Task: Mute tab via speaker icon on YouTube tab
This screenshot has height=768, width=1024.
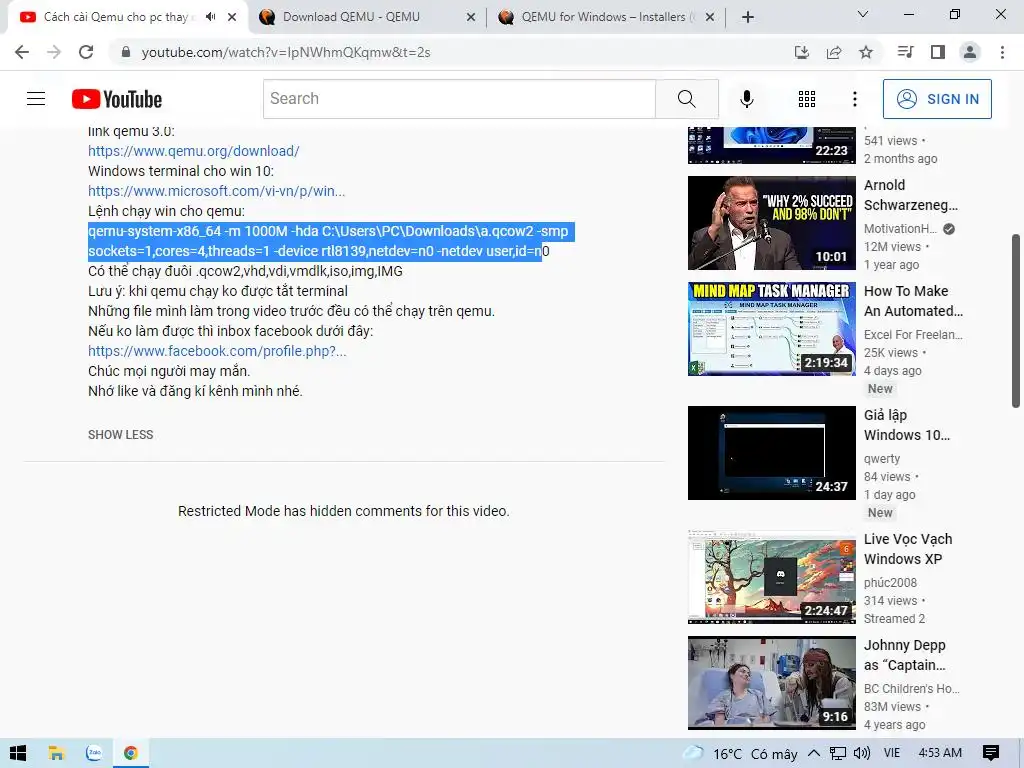Action: point(210,17)
